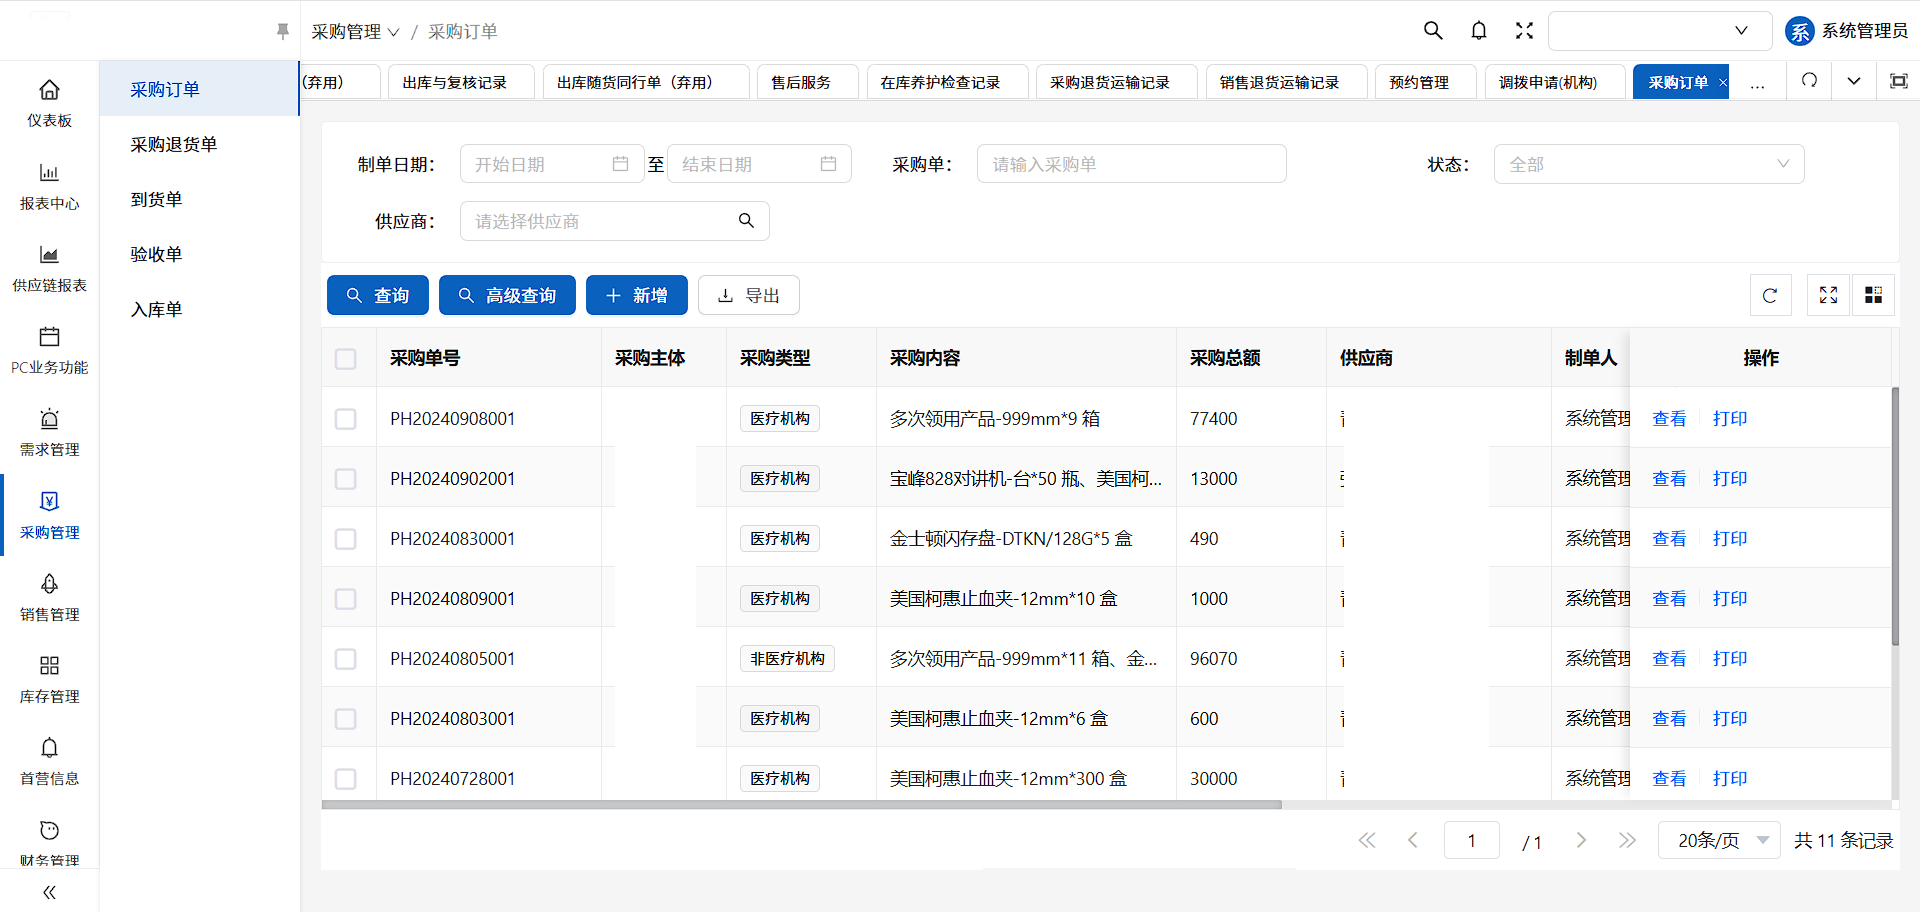The width and height of the screenshot is (1920, 912).
Task: Click the 请输入采购单 input field
Action: click(x=1131, y=164)
